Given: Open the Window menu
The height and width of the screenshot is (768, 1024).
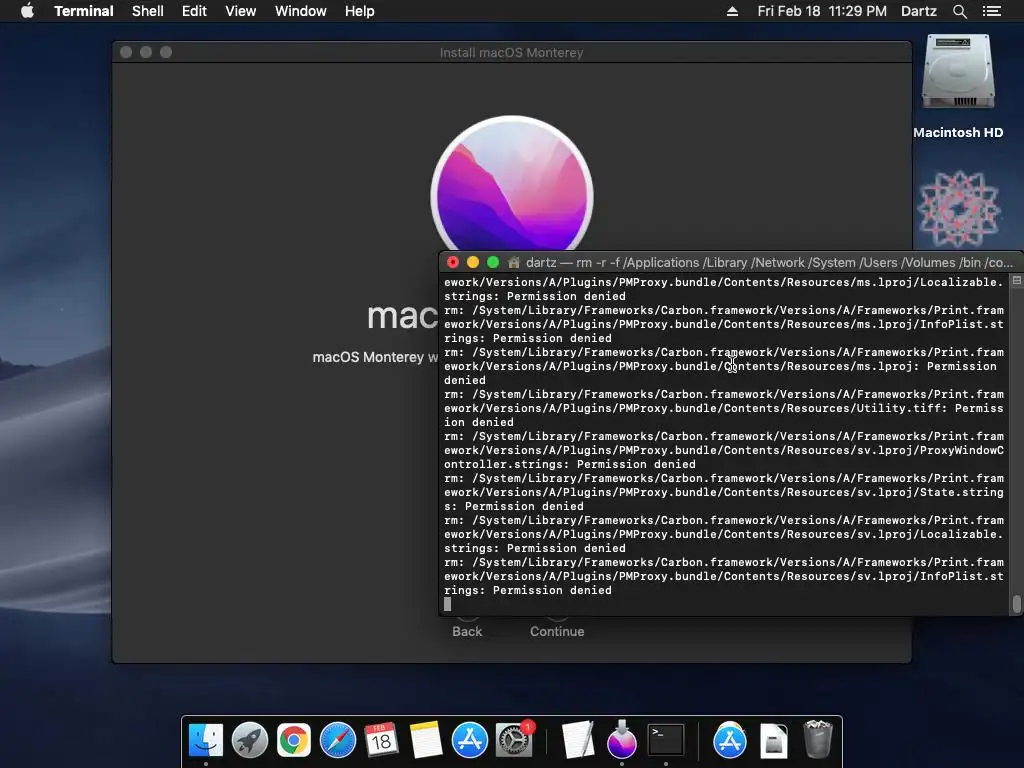Looking at the screenshot, I should tap(300, 11).
